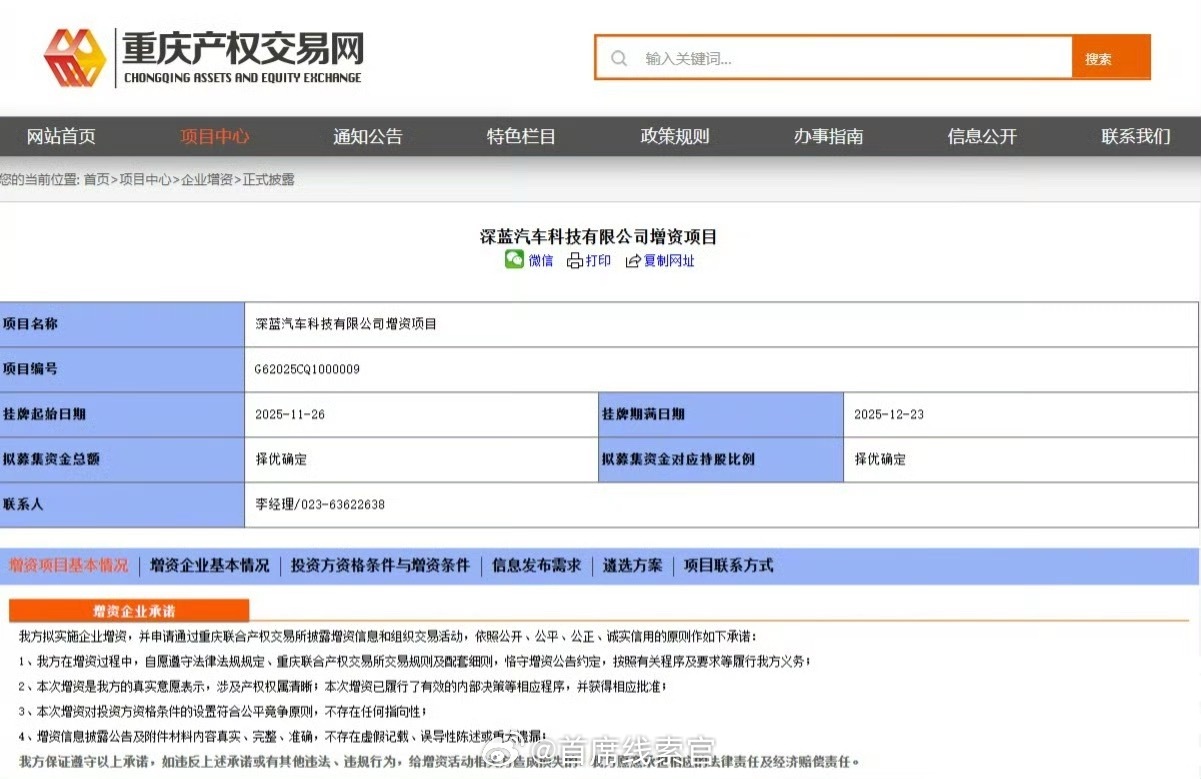Switch to the 增资企业基本情况 tab
The image size is (1201, 779).
coord(210,566)
